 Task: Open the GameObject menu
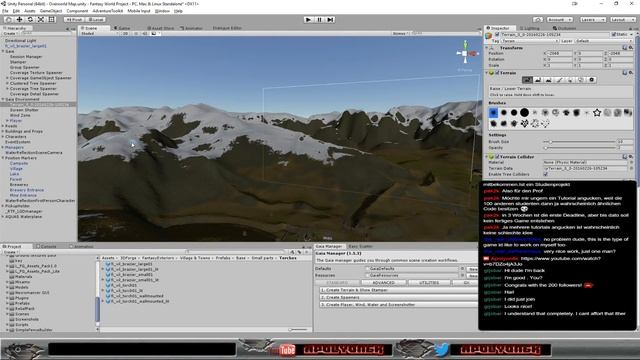tap(51, 11)
